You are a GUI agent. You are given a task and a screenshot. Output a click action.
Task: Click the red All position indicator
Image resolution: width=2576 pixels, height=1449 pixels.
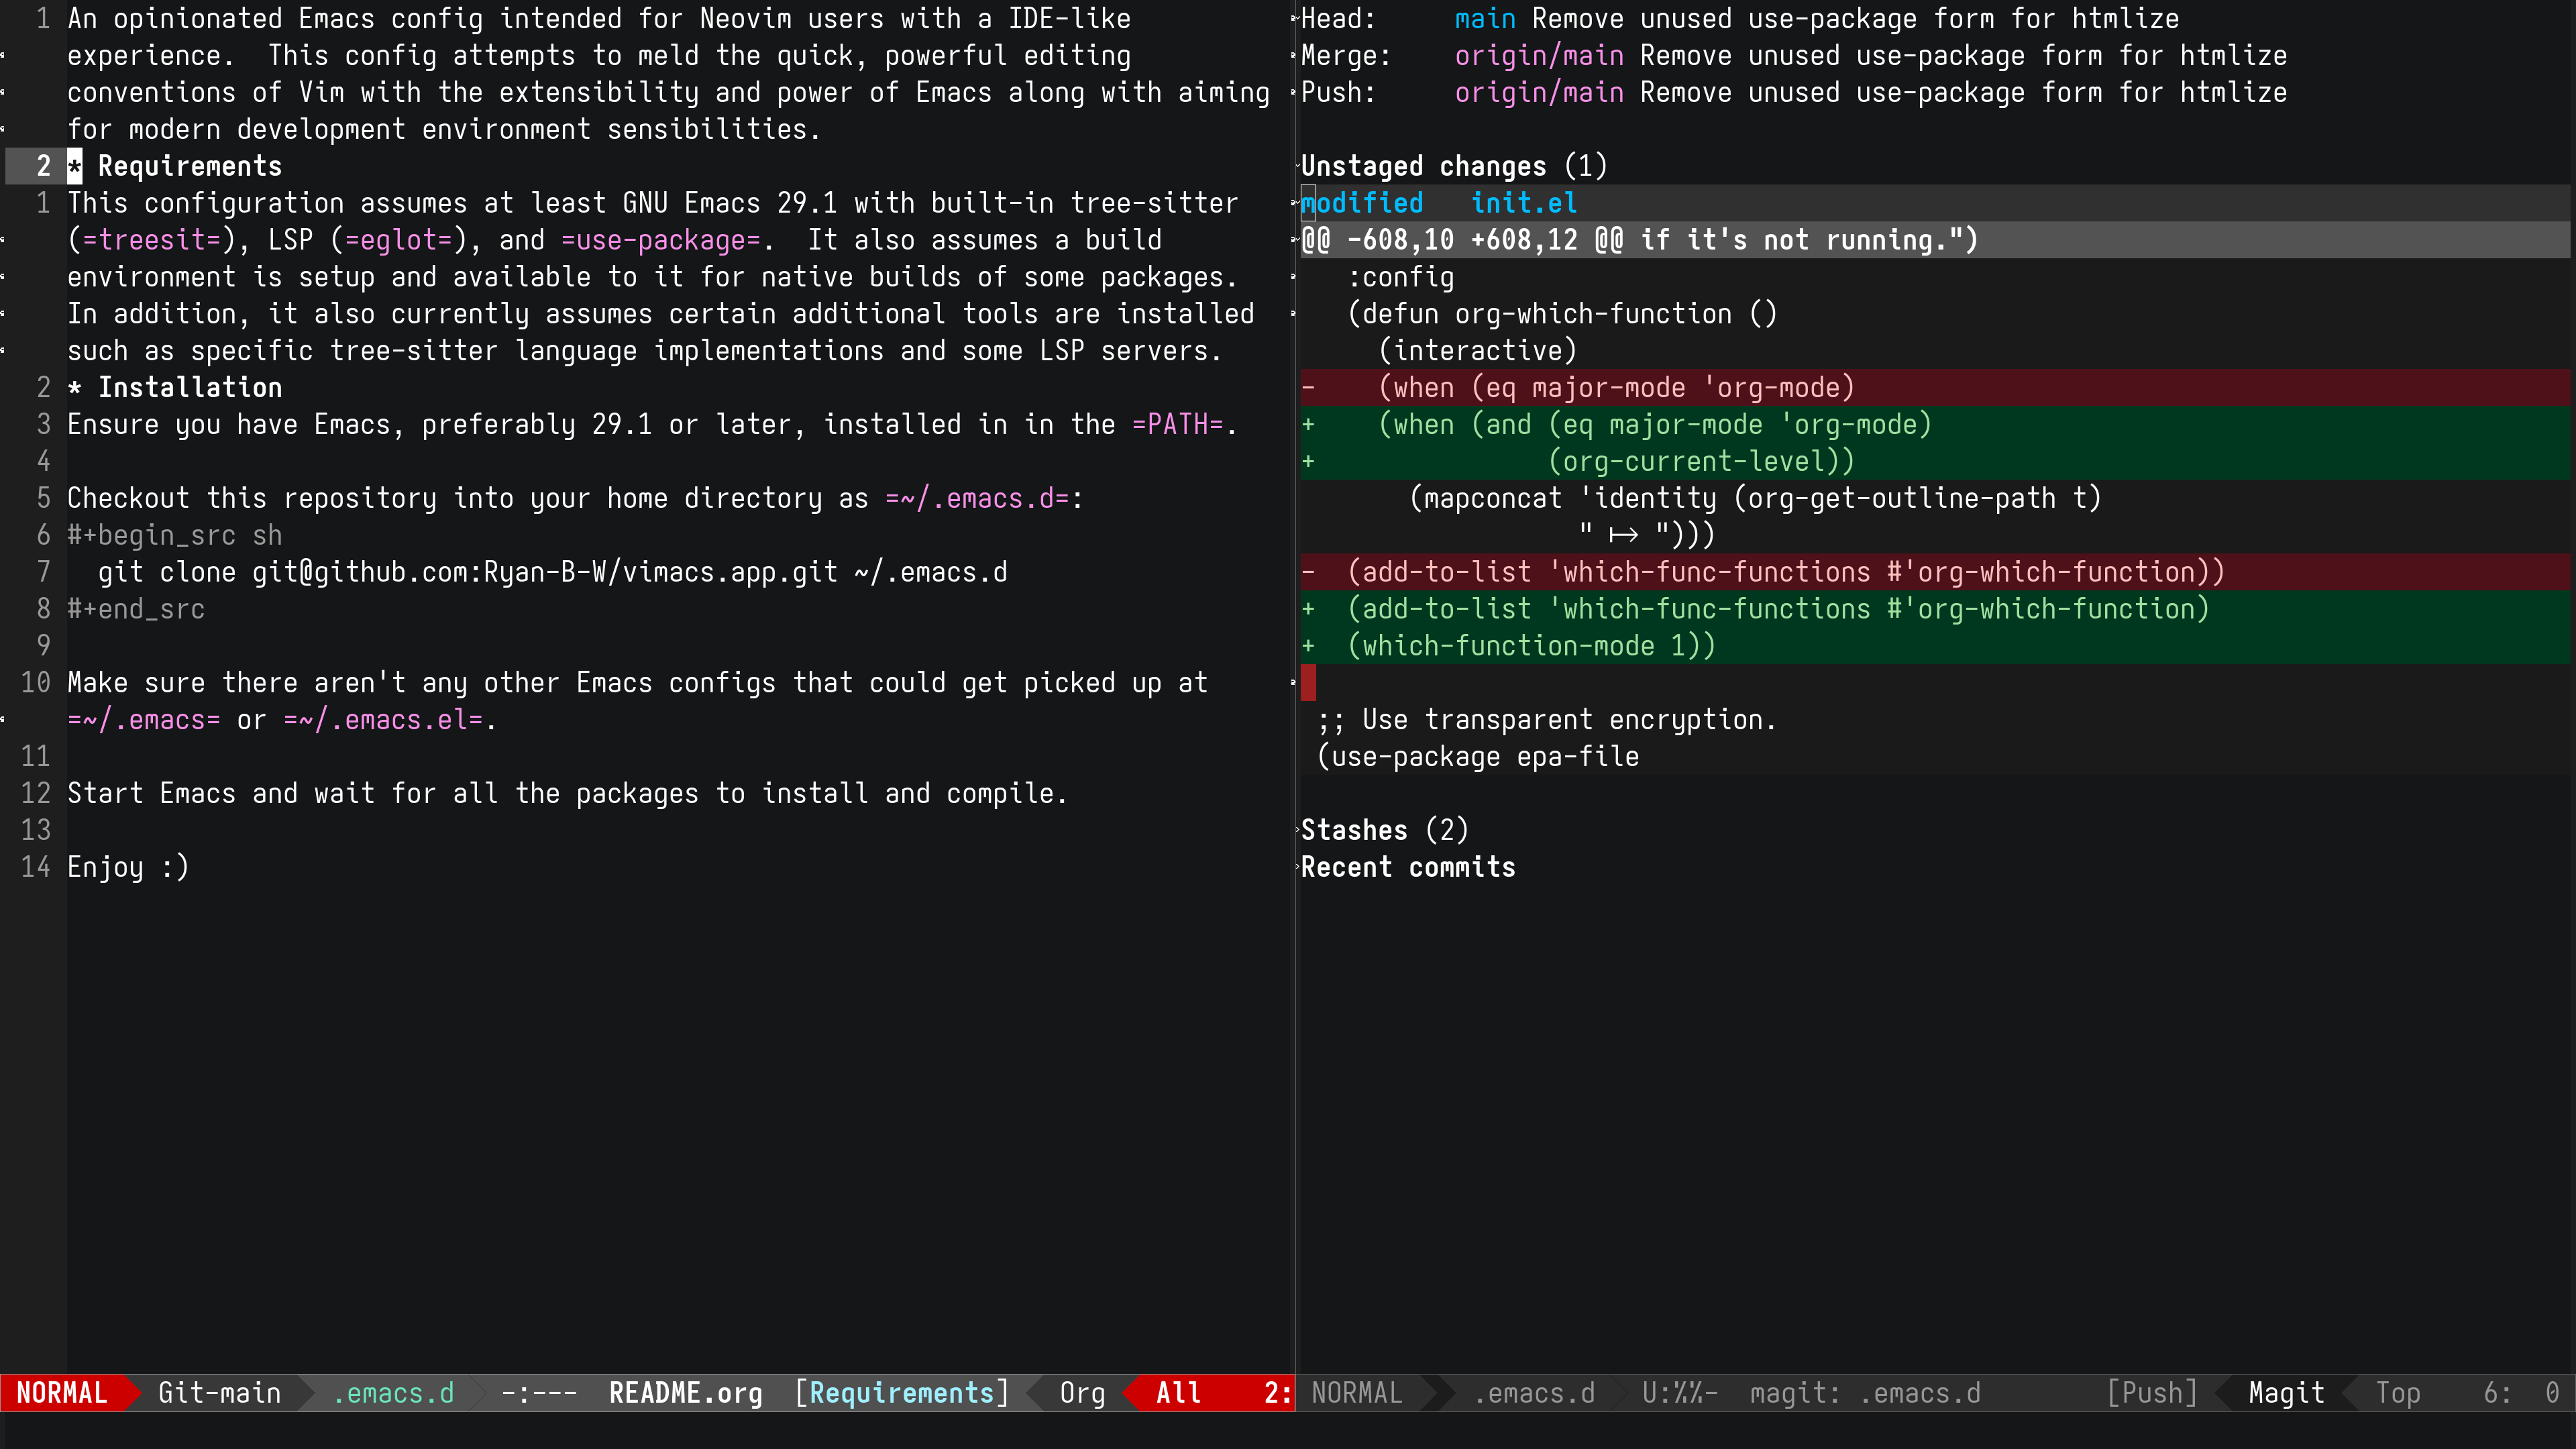(x=1178, y=1393)
